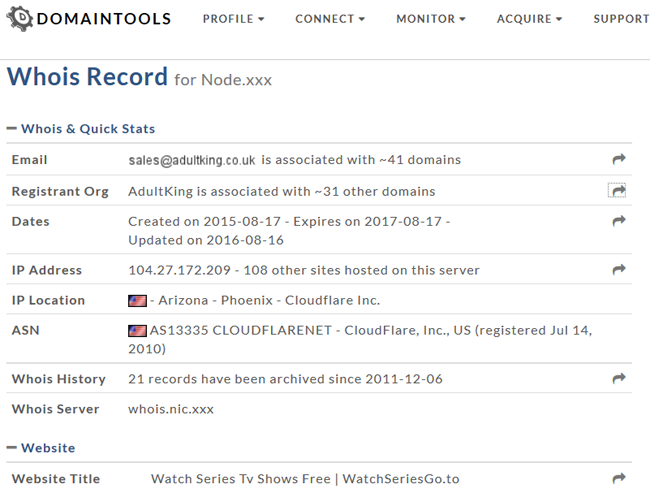Open the Support menu item

click(621, 19)
